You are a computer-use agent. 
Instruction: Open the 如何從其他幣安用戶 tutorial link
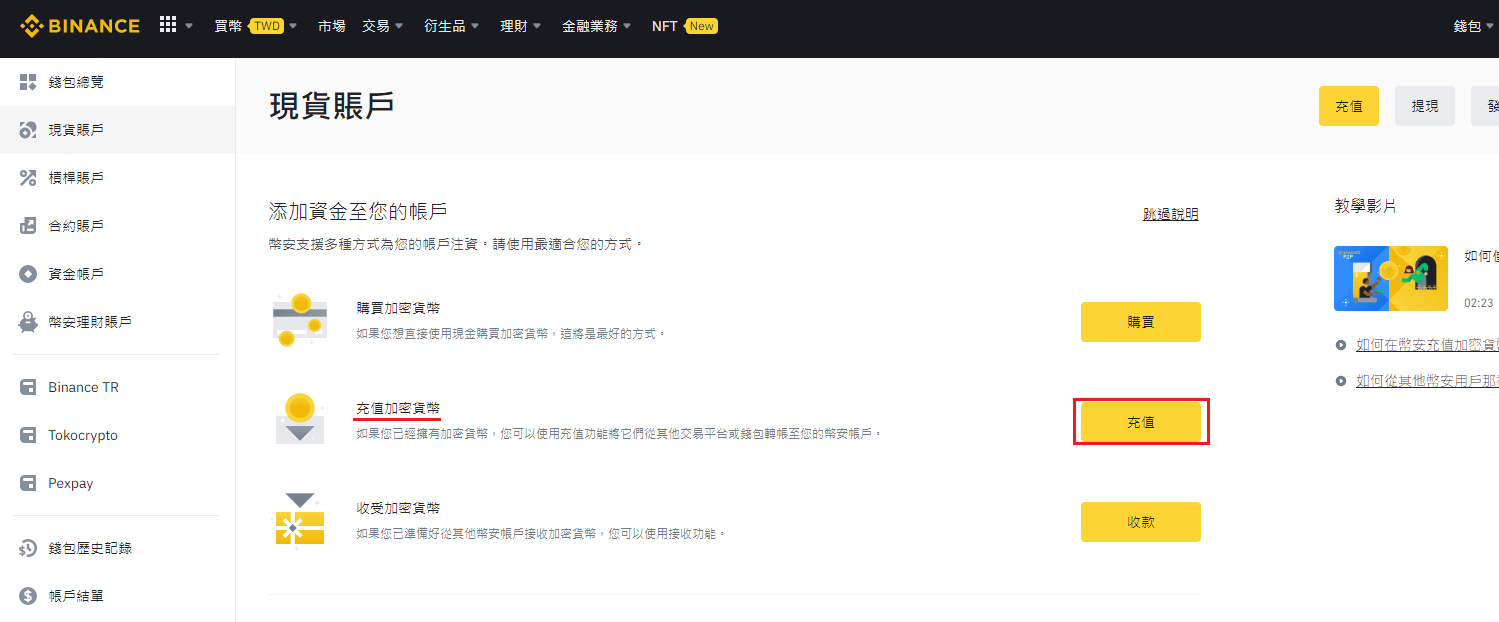tap(1427, 381)
